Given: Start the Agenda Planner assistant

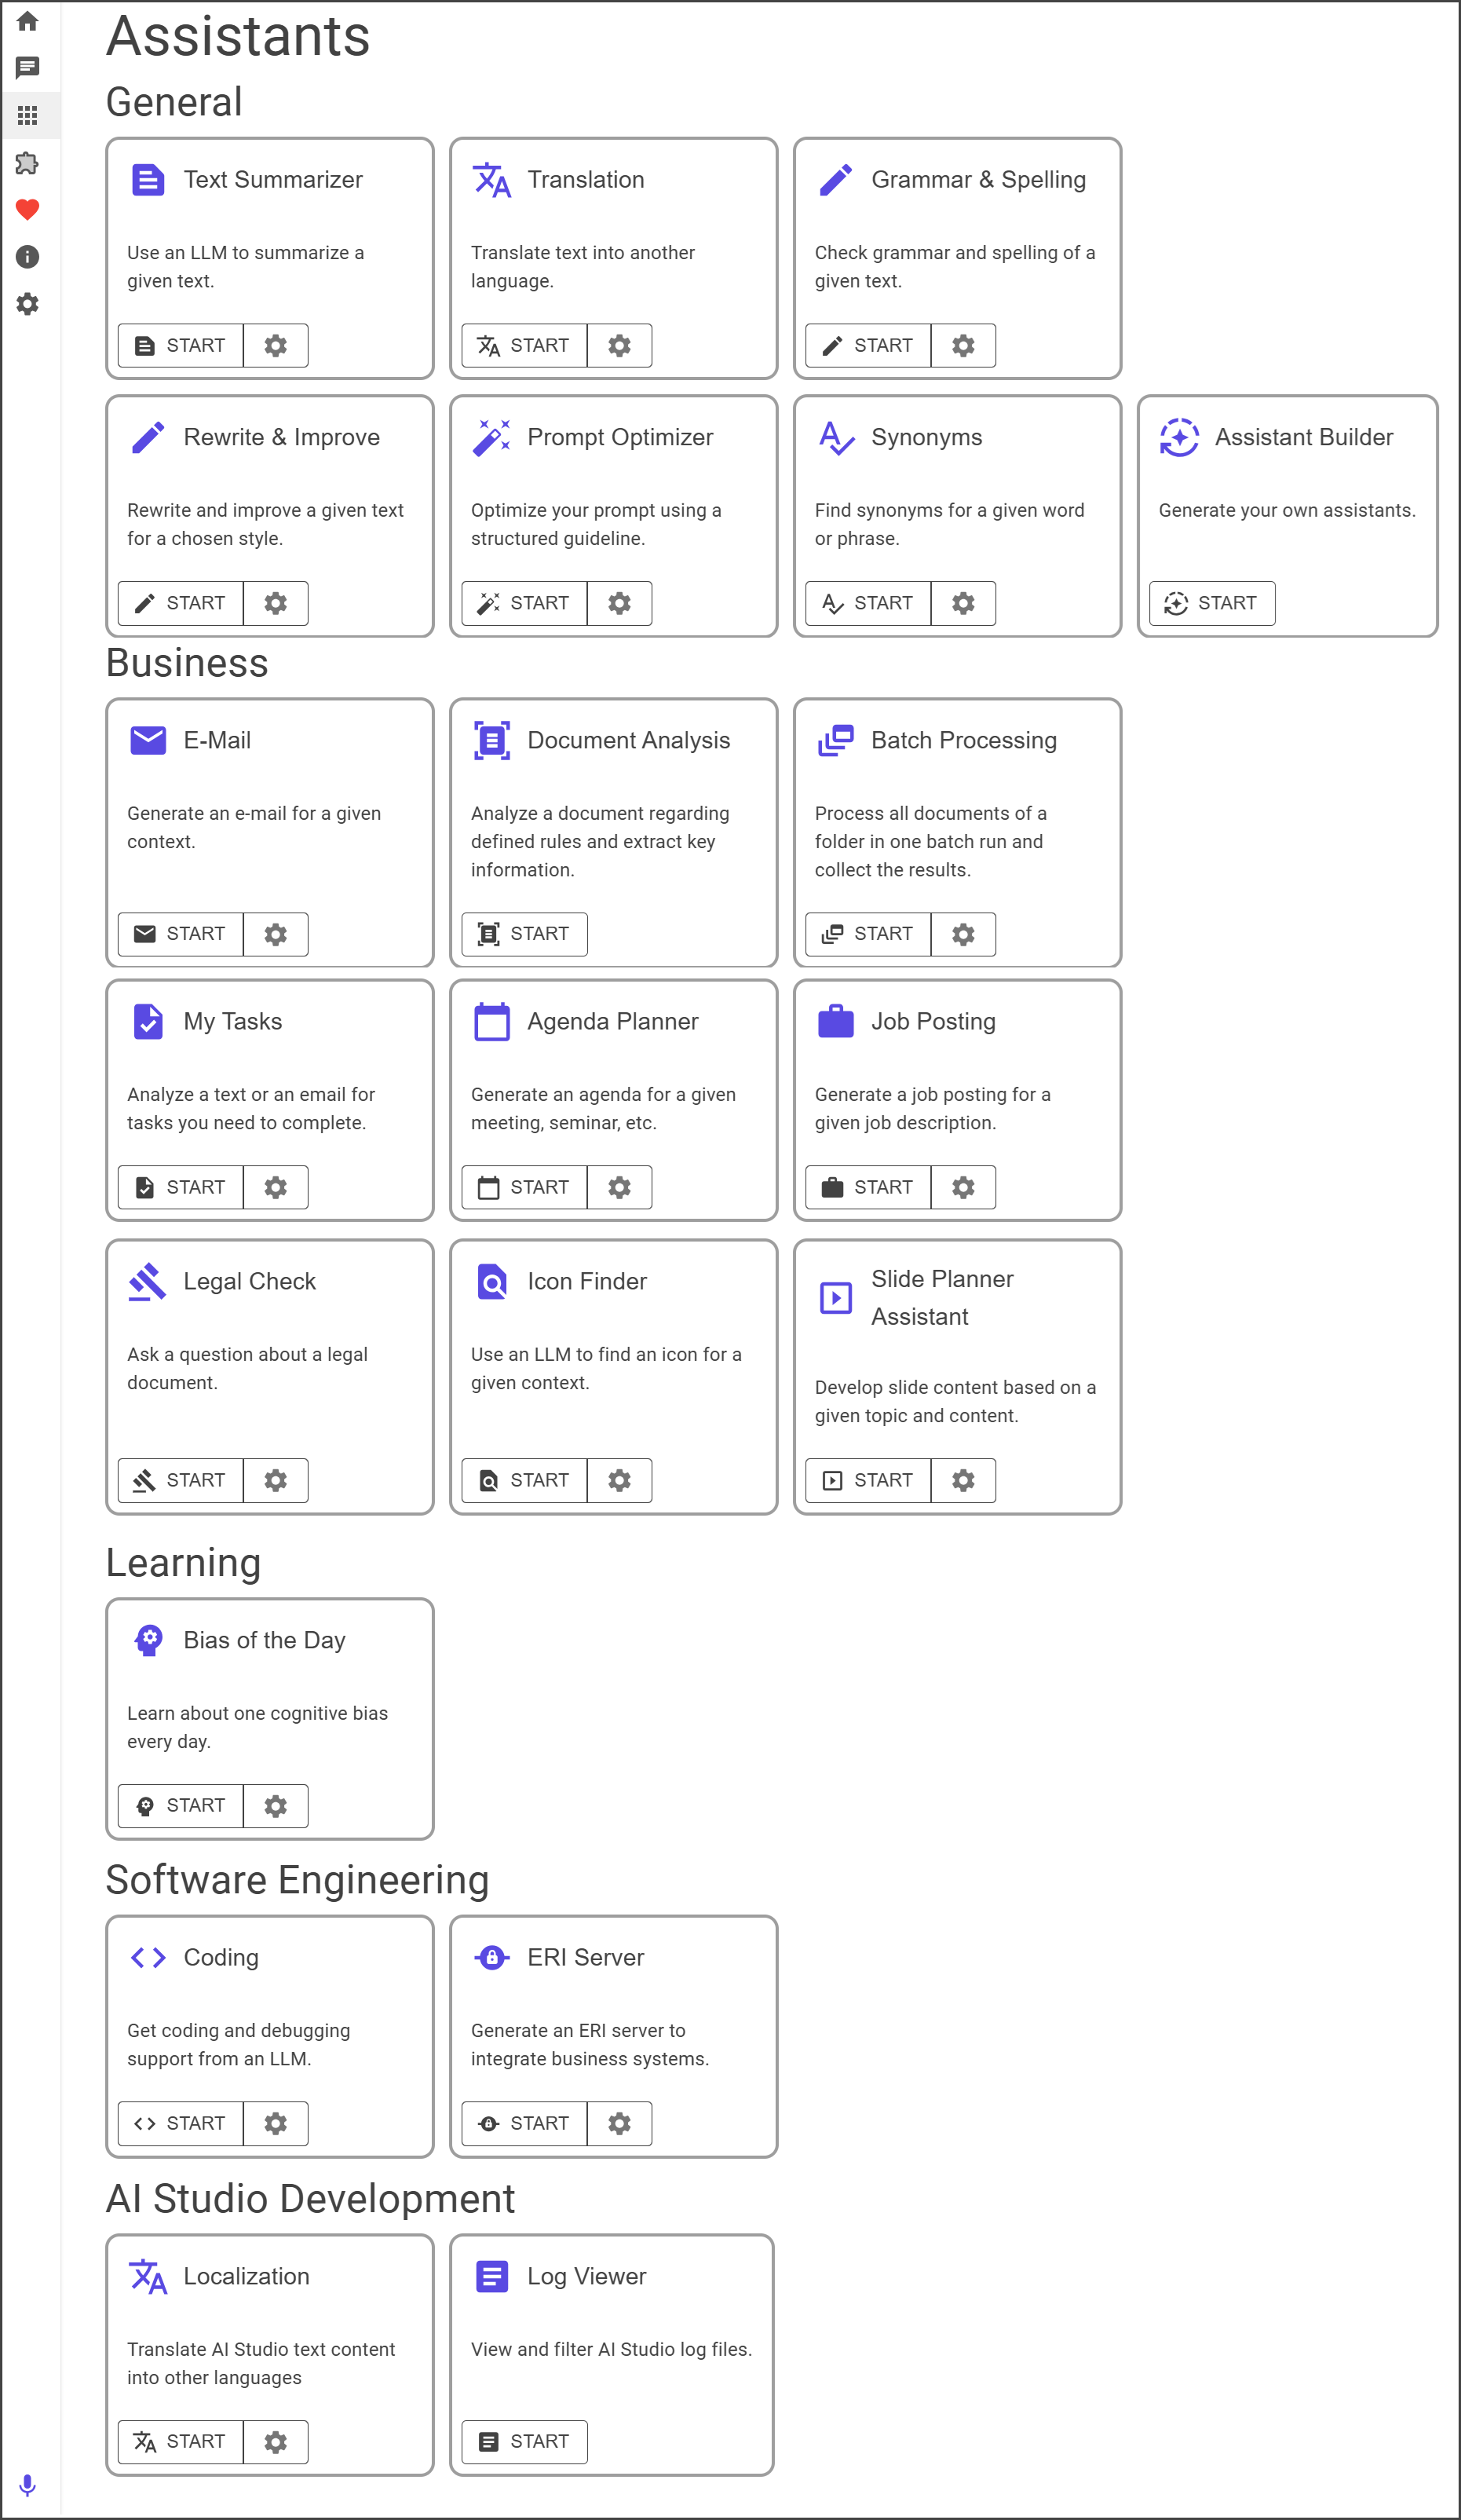Looking at the screenshot, I should [x=525, y=1187].
